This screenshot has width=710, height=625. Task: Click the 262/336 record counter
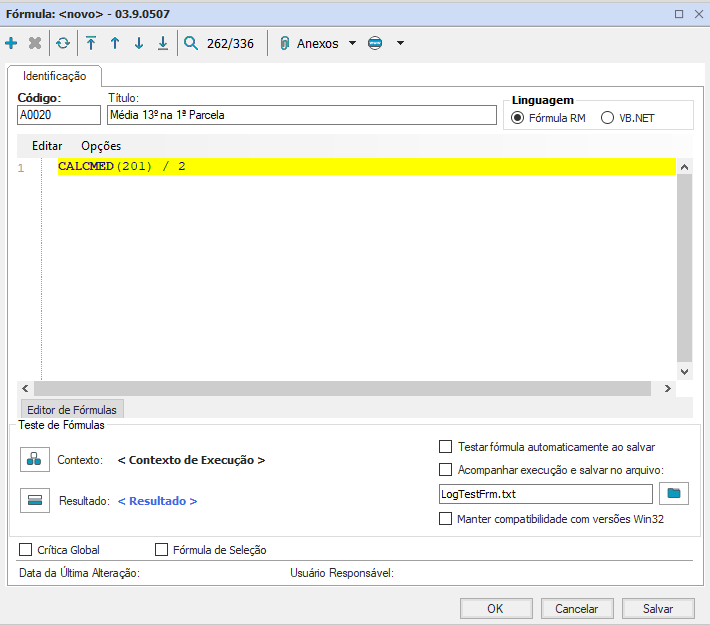click(230, 43)
